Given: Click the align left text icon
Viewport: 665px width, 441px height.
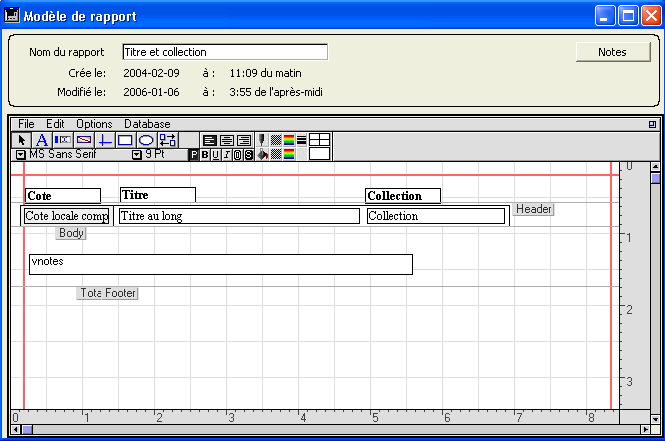Looking at the screenshot, I should click(209, 140).
